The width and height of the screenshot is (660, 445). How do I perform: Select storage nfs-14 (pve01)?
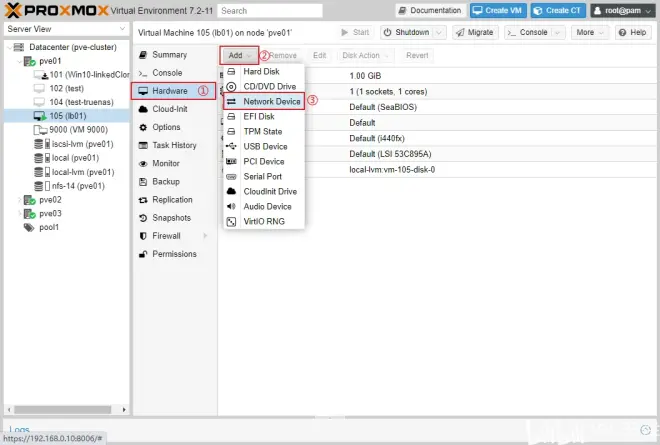point(67,186)
